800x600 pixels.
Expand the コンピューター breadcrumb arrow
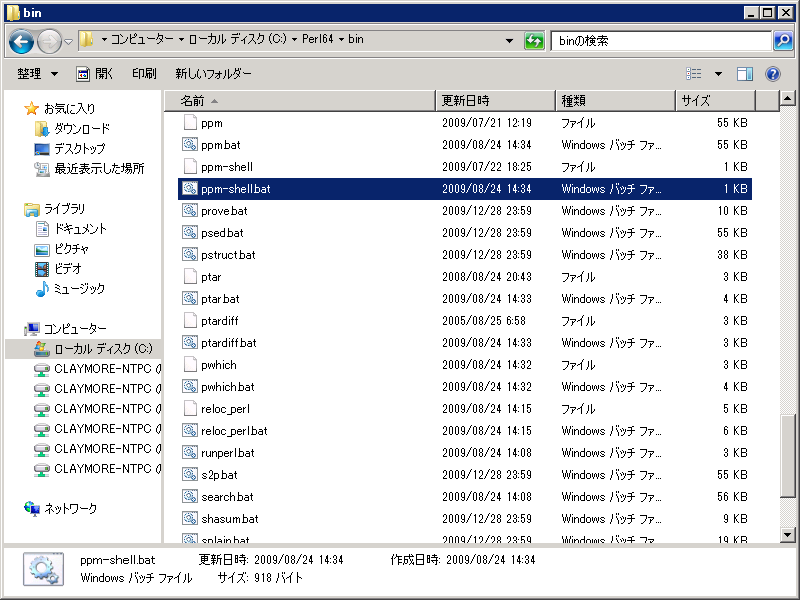click(181, 39)
